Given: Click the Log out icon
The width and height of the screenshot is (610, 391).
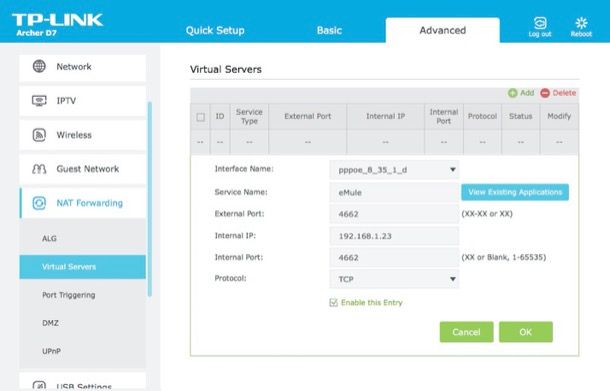Looking at the screenshot, I should [x=540, y=23].
